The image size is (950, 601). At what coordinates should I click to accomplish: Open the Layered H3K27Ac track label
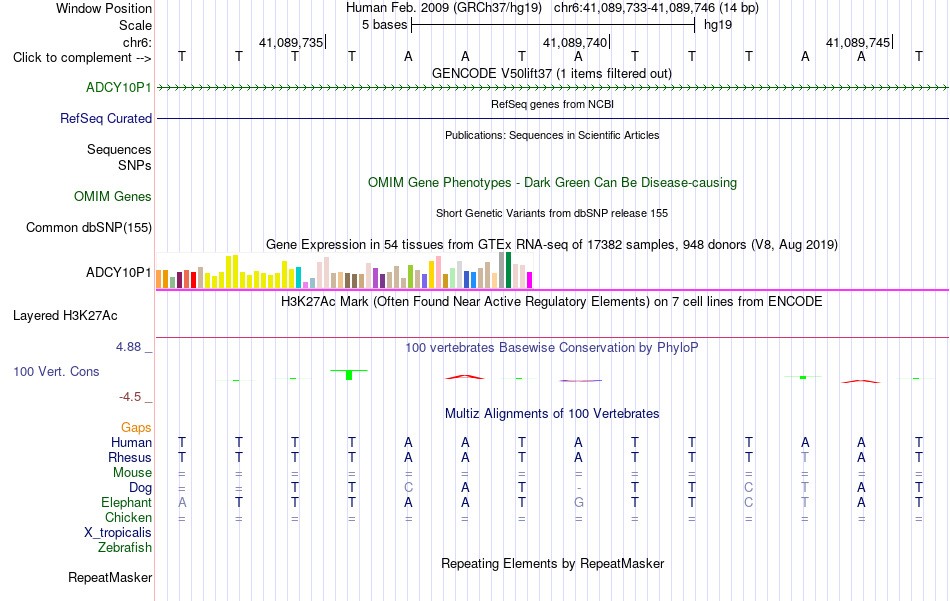tap(65, 315)
